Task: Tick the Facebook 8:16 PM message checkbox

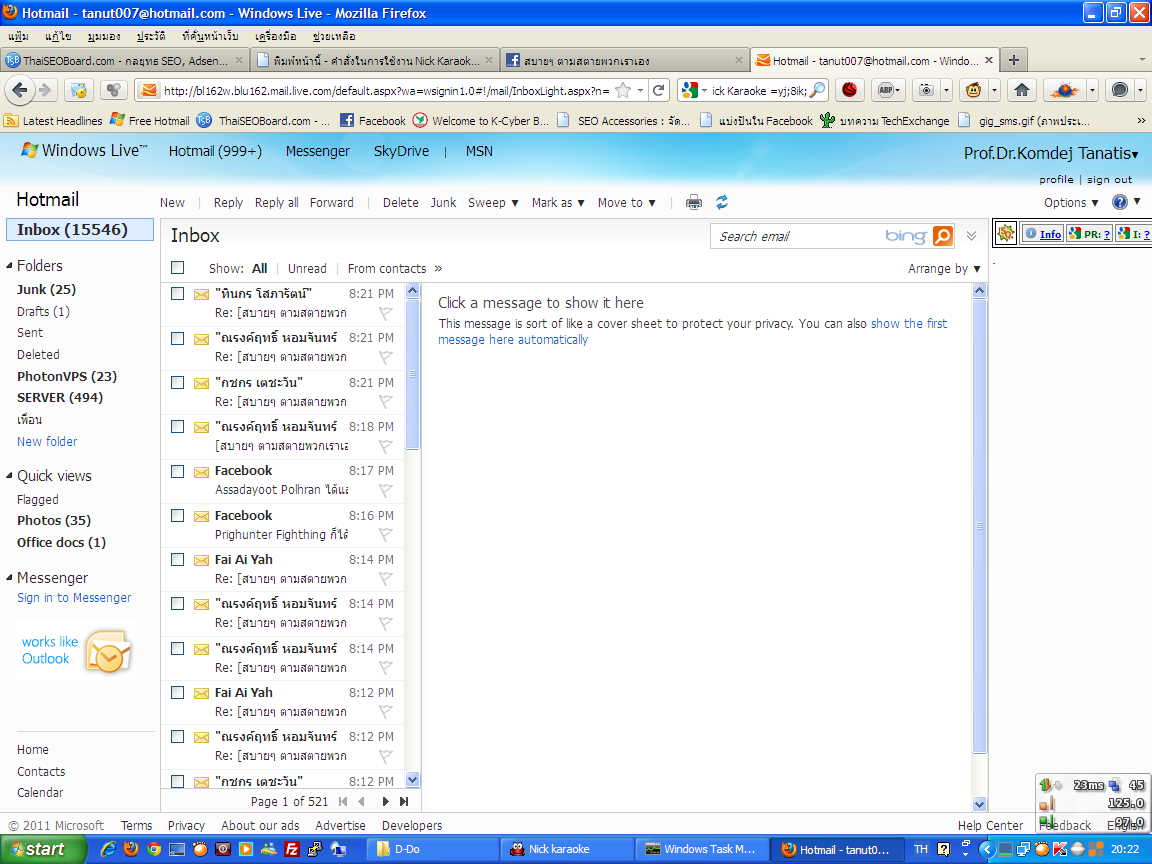Action: point(177,515)
